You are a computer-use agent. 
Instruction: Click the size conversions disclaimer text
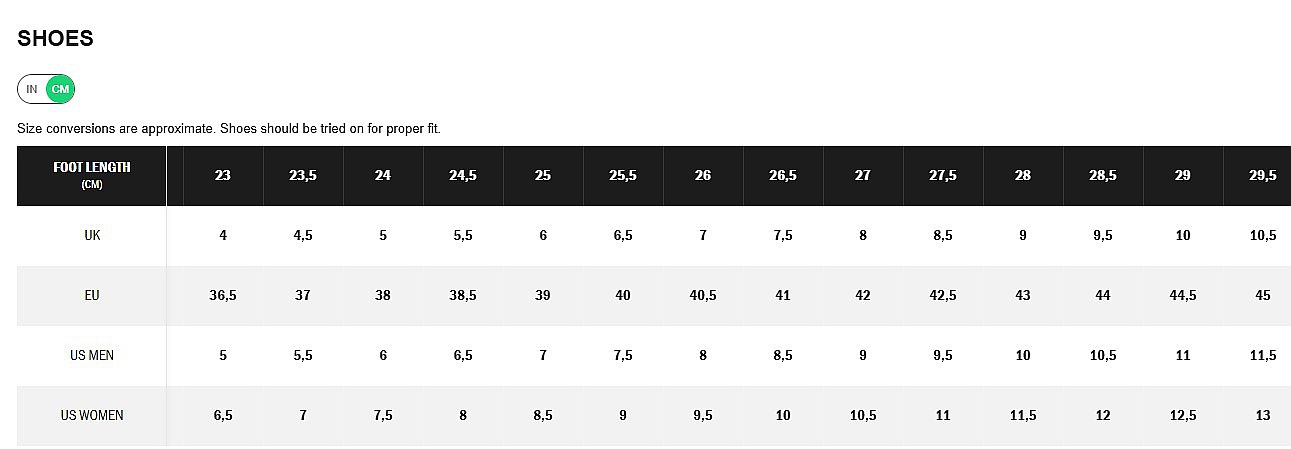pos(229,129)
